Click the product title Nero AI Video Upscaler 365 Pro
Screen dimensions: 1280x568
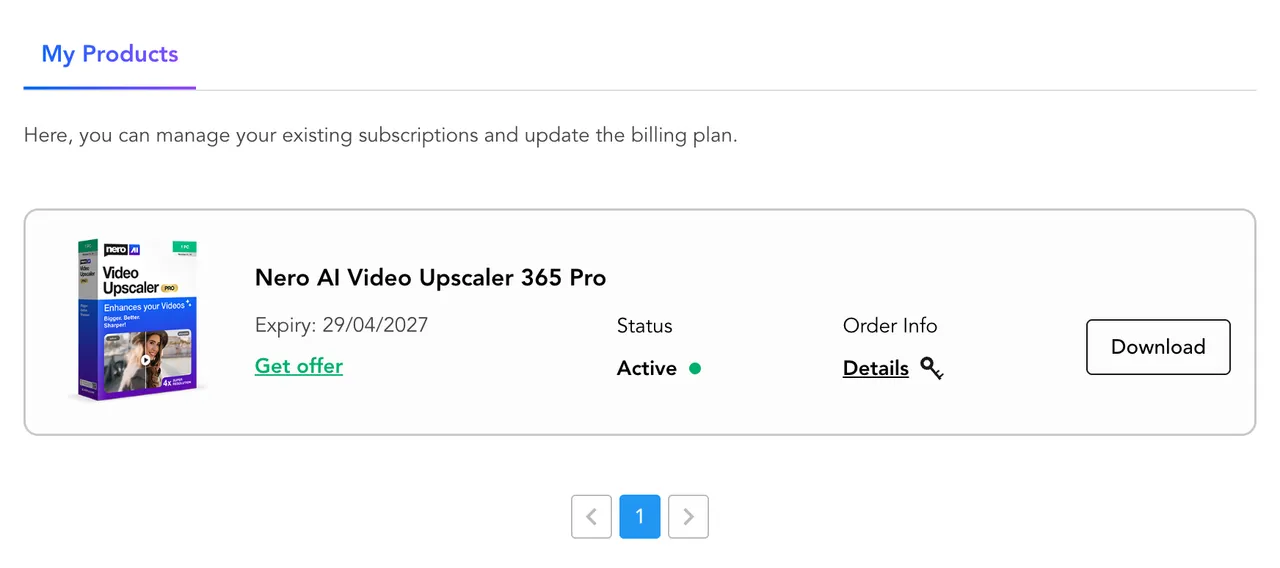(x=430, y=277)
